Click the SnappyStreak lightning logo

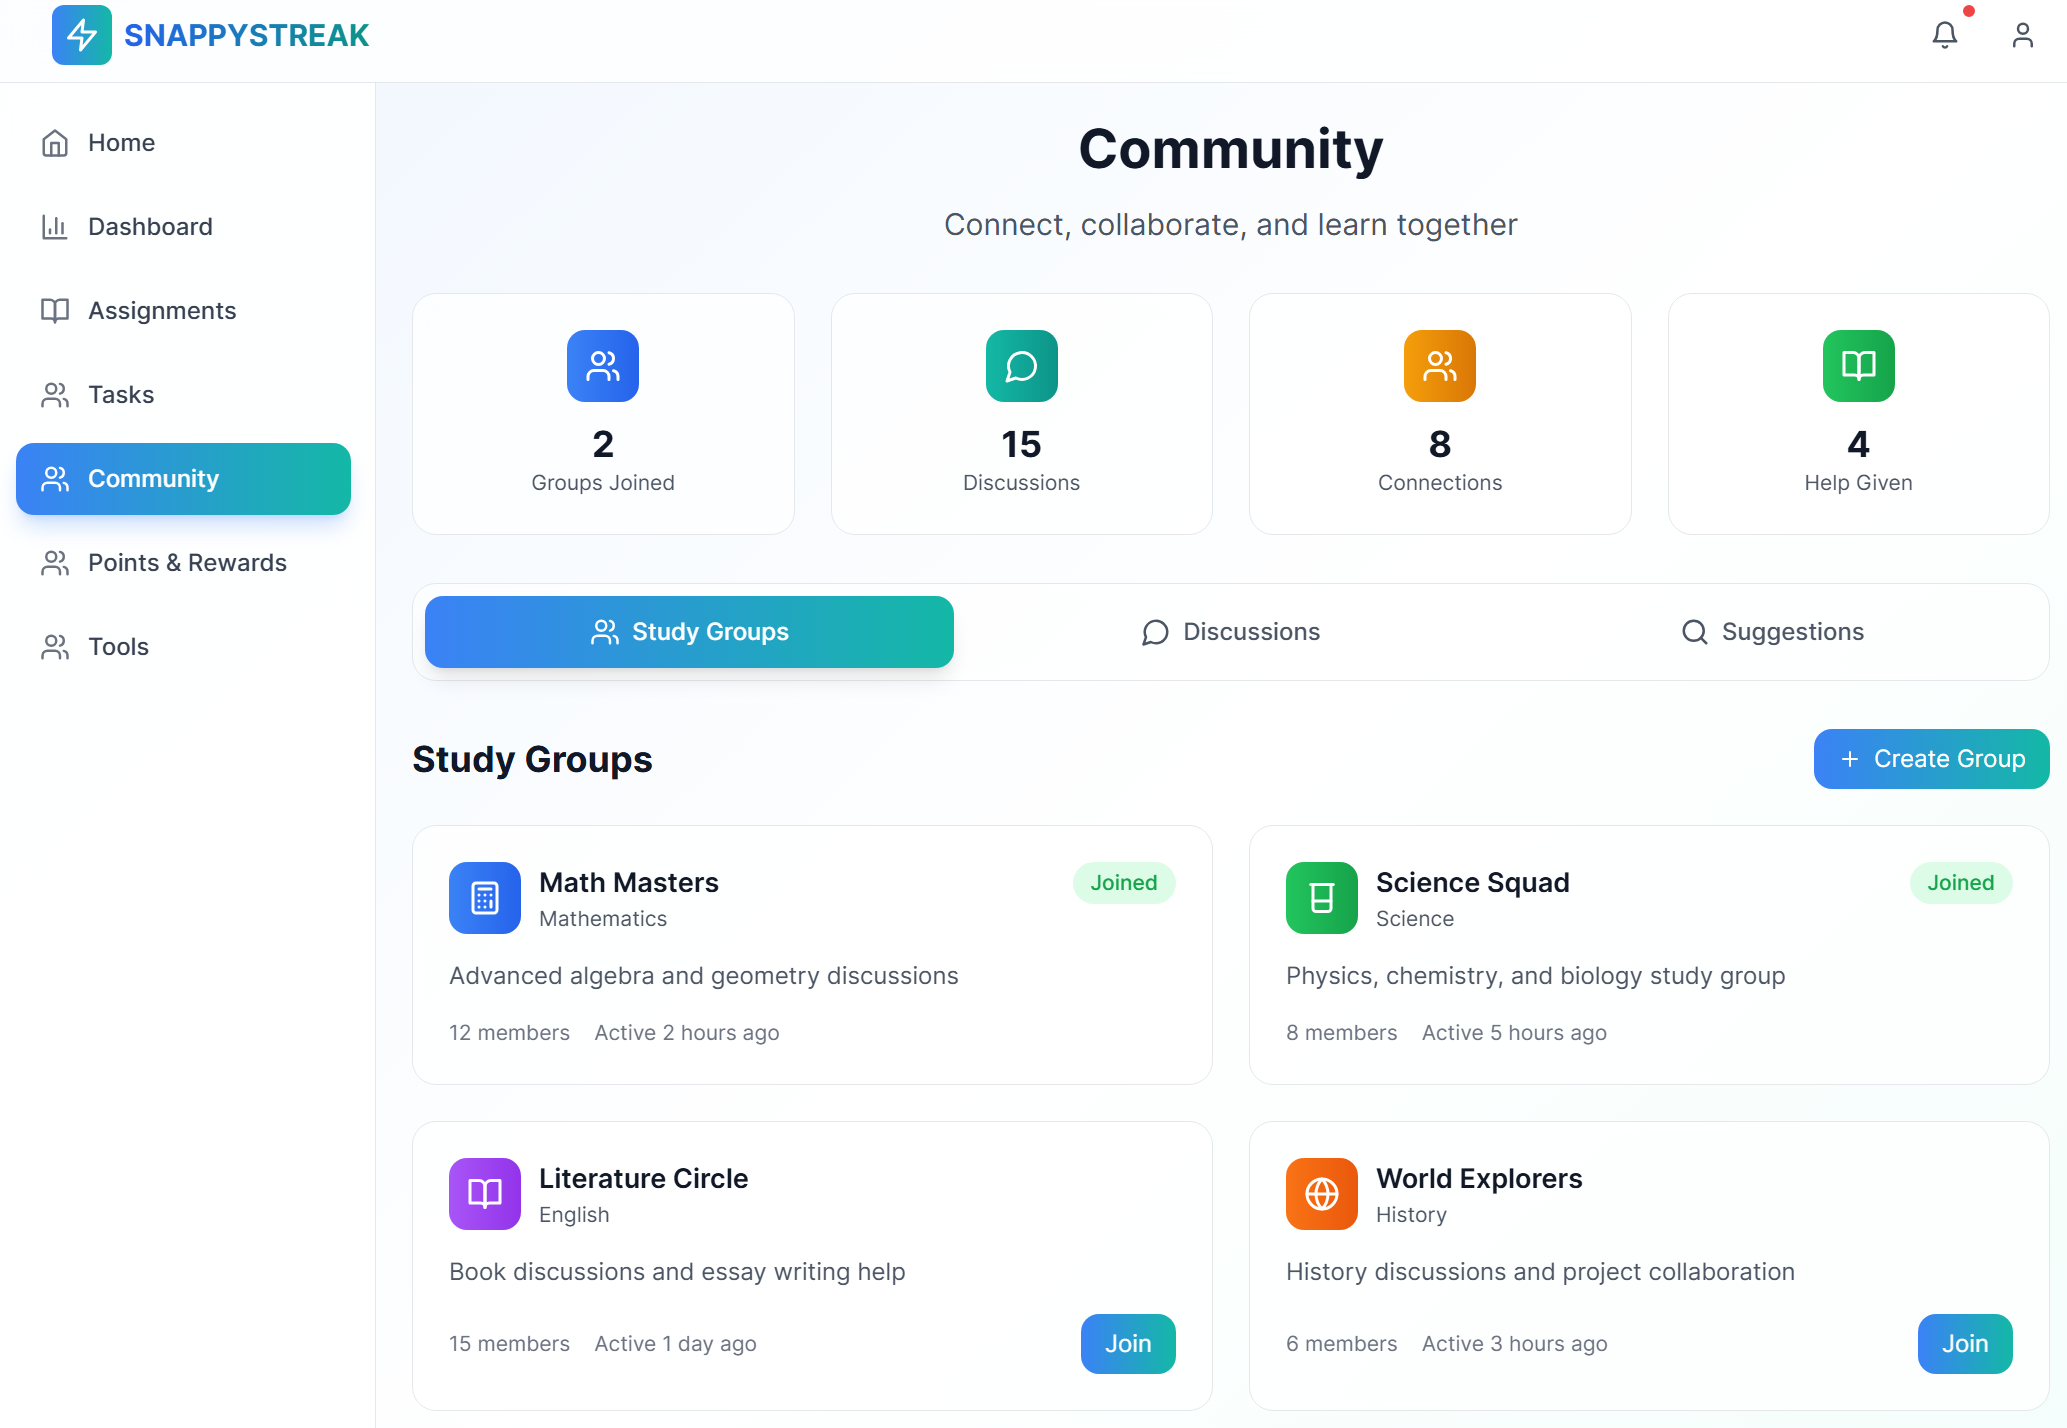[x=82, y=36]
